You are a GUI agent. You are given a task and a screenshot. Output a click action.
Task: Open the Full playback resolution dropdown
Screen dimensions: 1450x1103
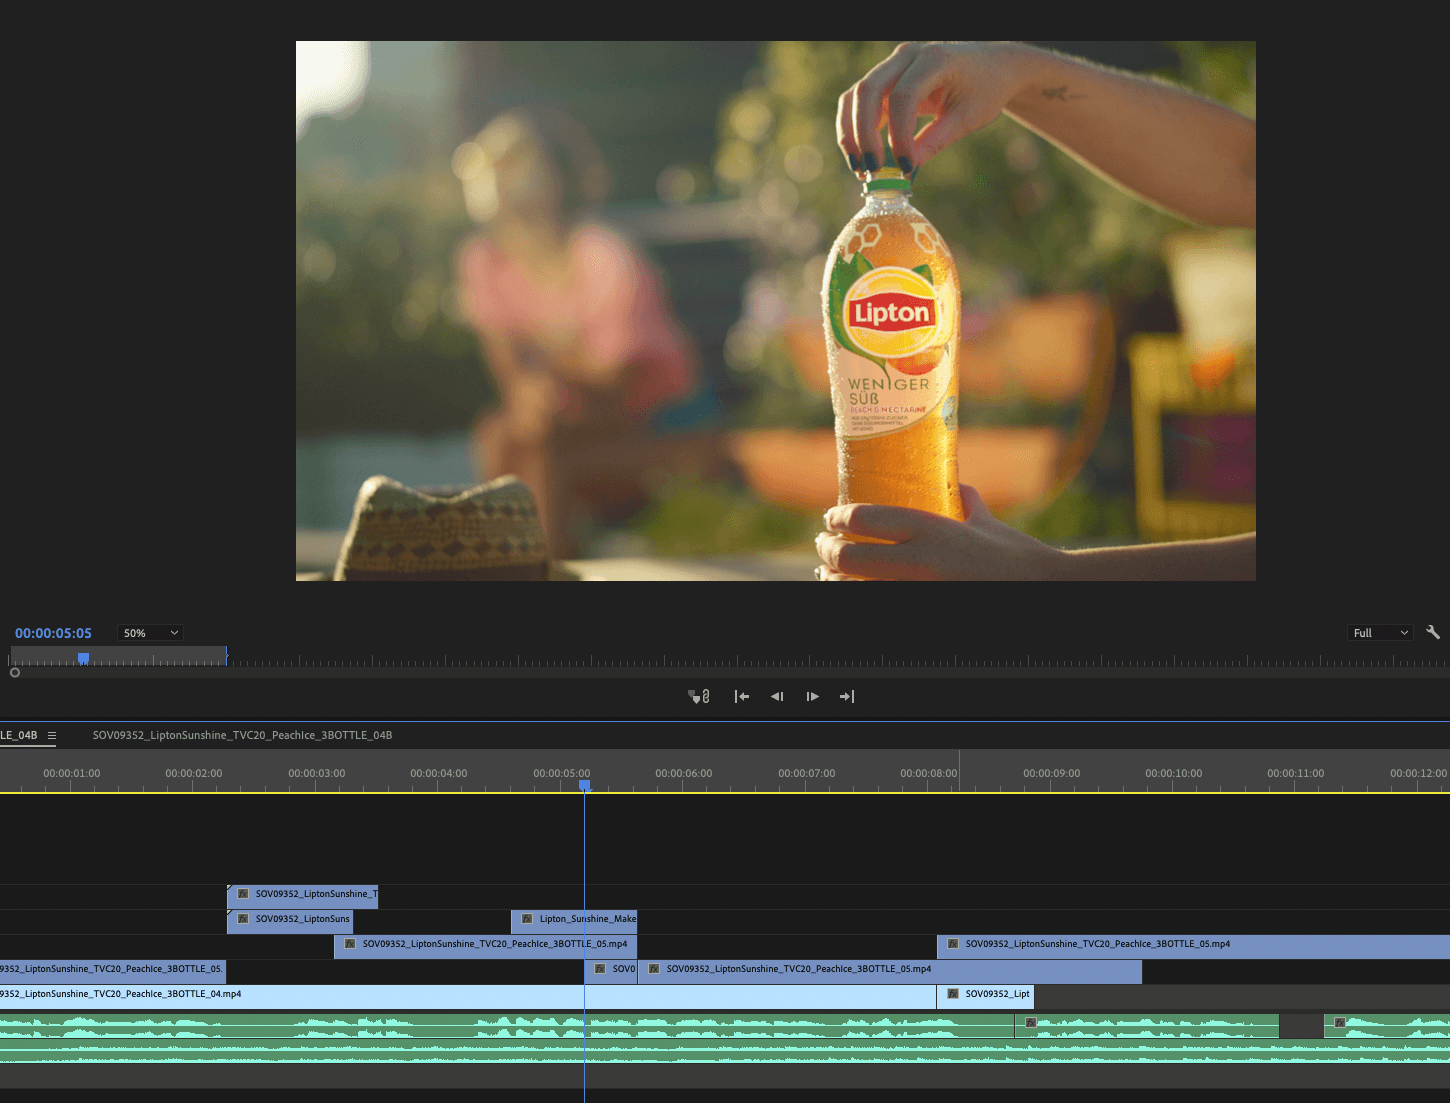(x=1380, y=633)
